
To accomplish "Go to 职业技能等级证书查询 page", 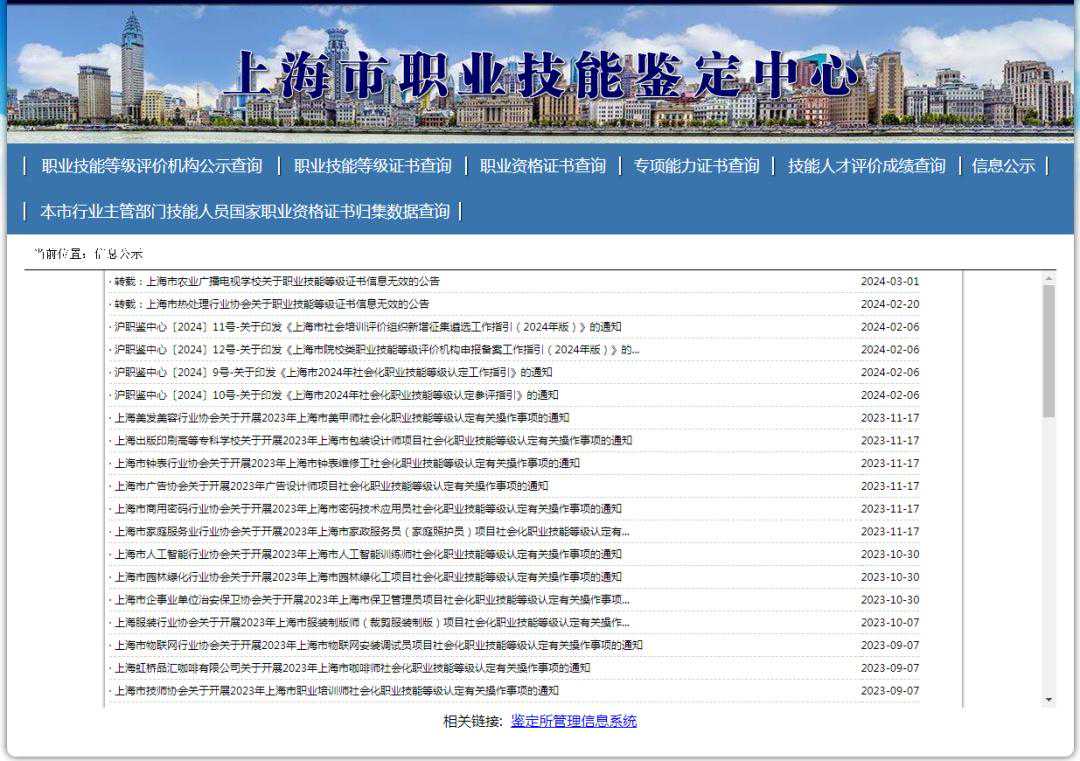I will (x=372, y=166).
